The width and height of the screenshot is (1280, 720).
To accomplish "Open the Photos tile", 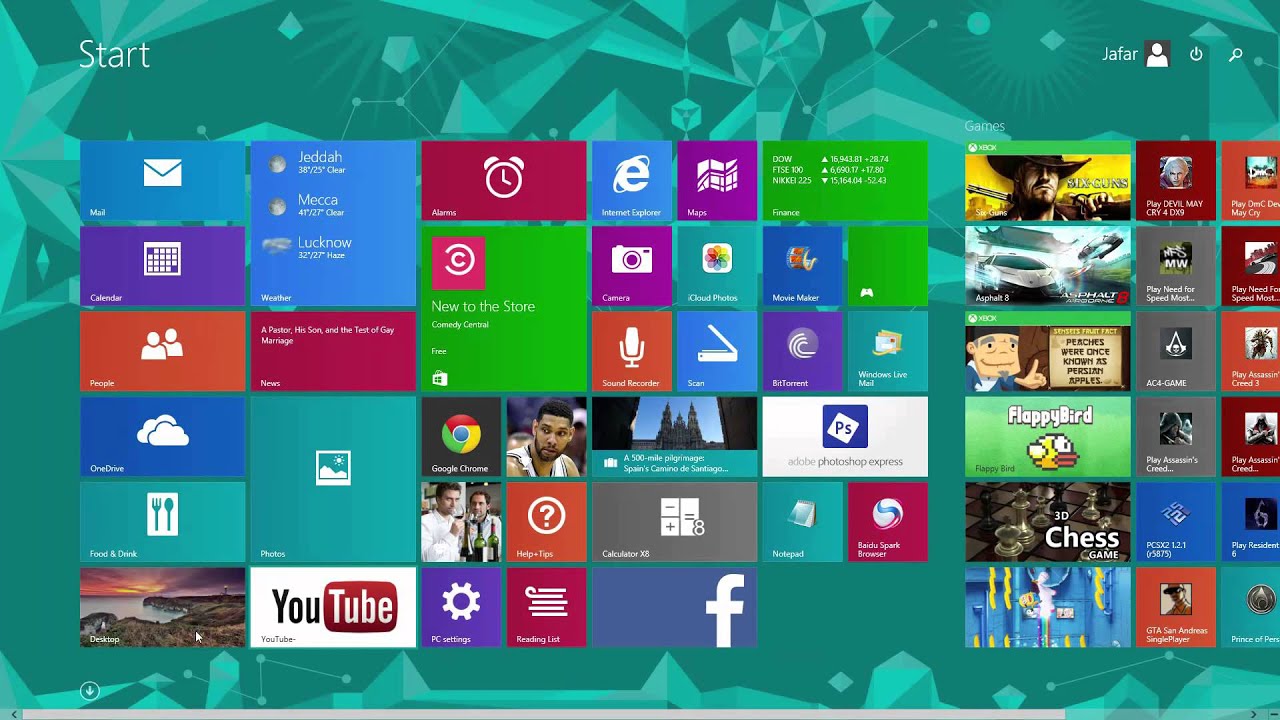I will click(x=333, y=479).
